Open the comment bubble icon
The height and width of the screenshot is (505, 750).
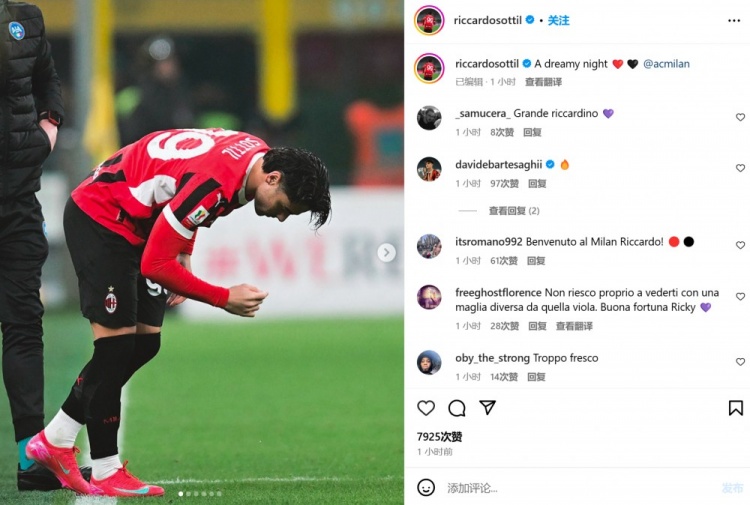pyautogui.click(x=457, y=408)
